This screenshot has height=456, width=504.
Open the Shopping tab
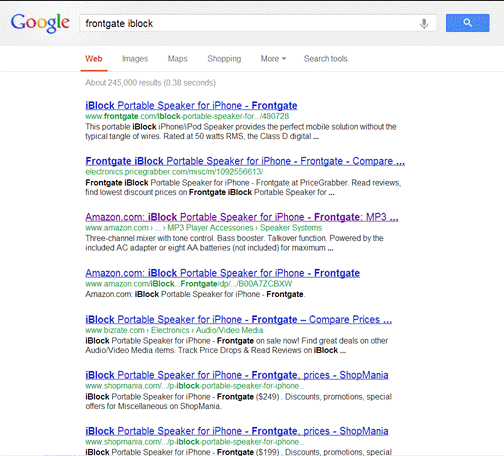224,59
